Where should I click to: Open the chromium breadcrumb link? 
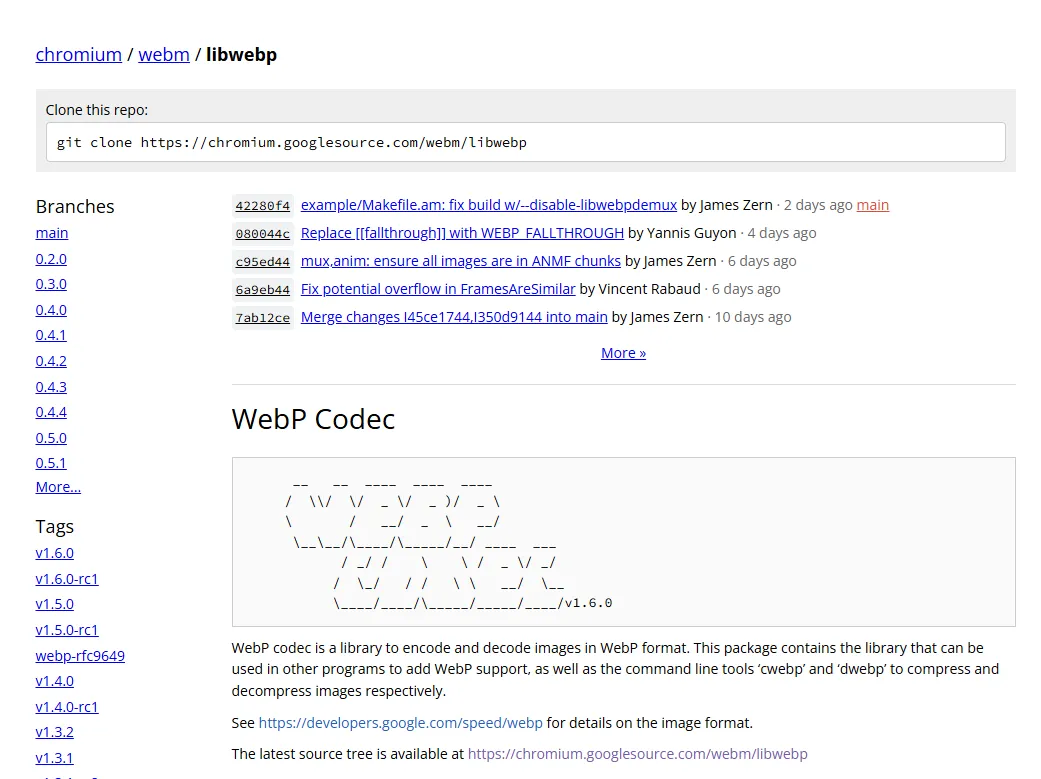(x=78, y=54)
